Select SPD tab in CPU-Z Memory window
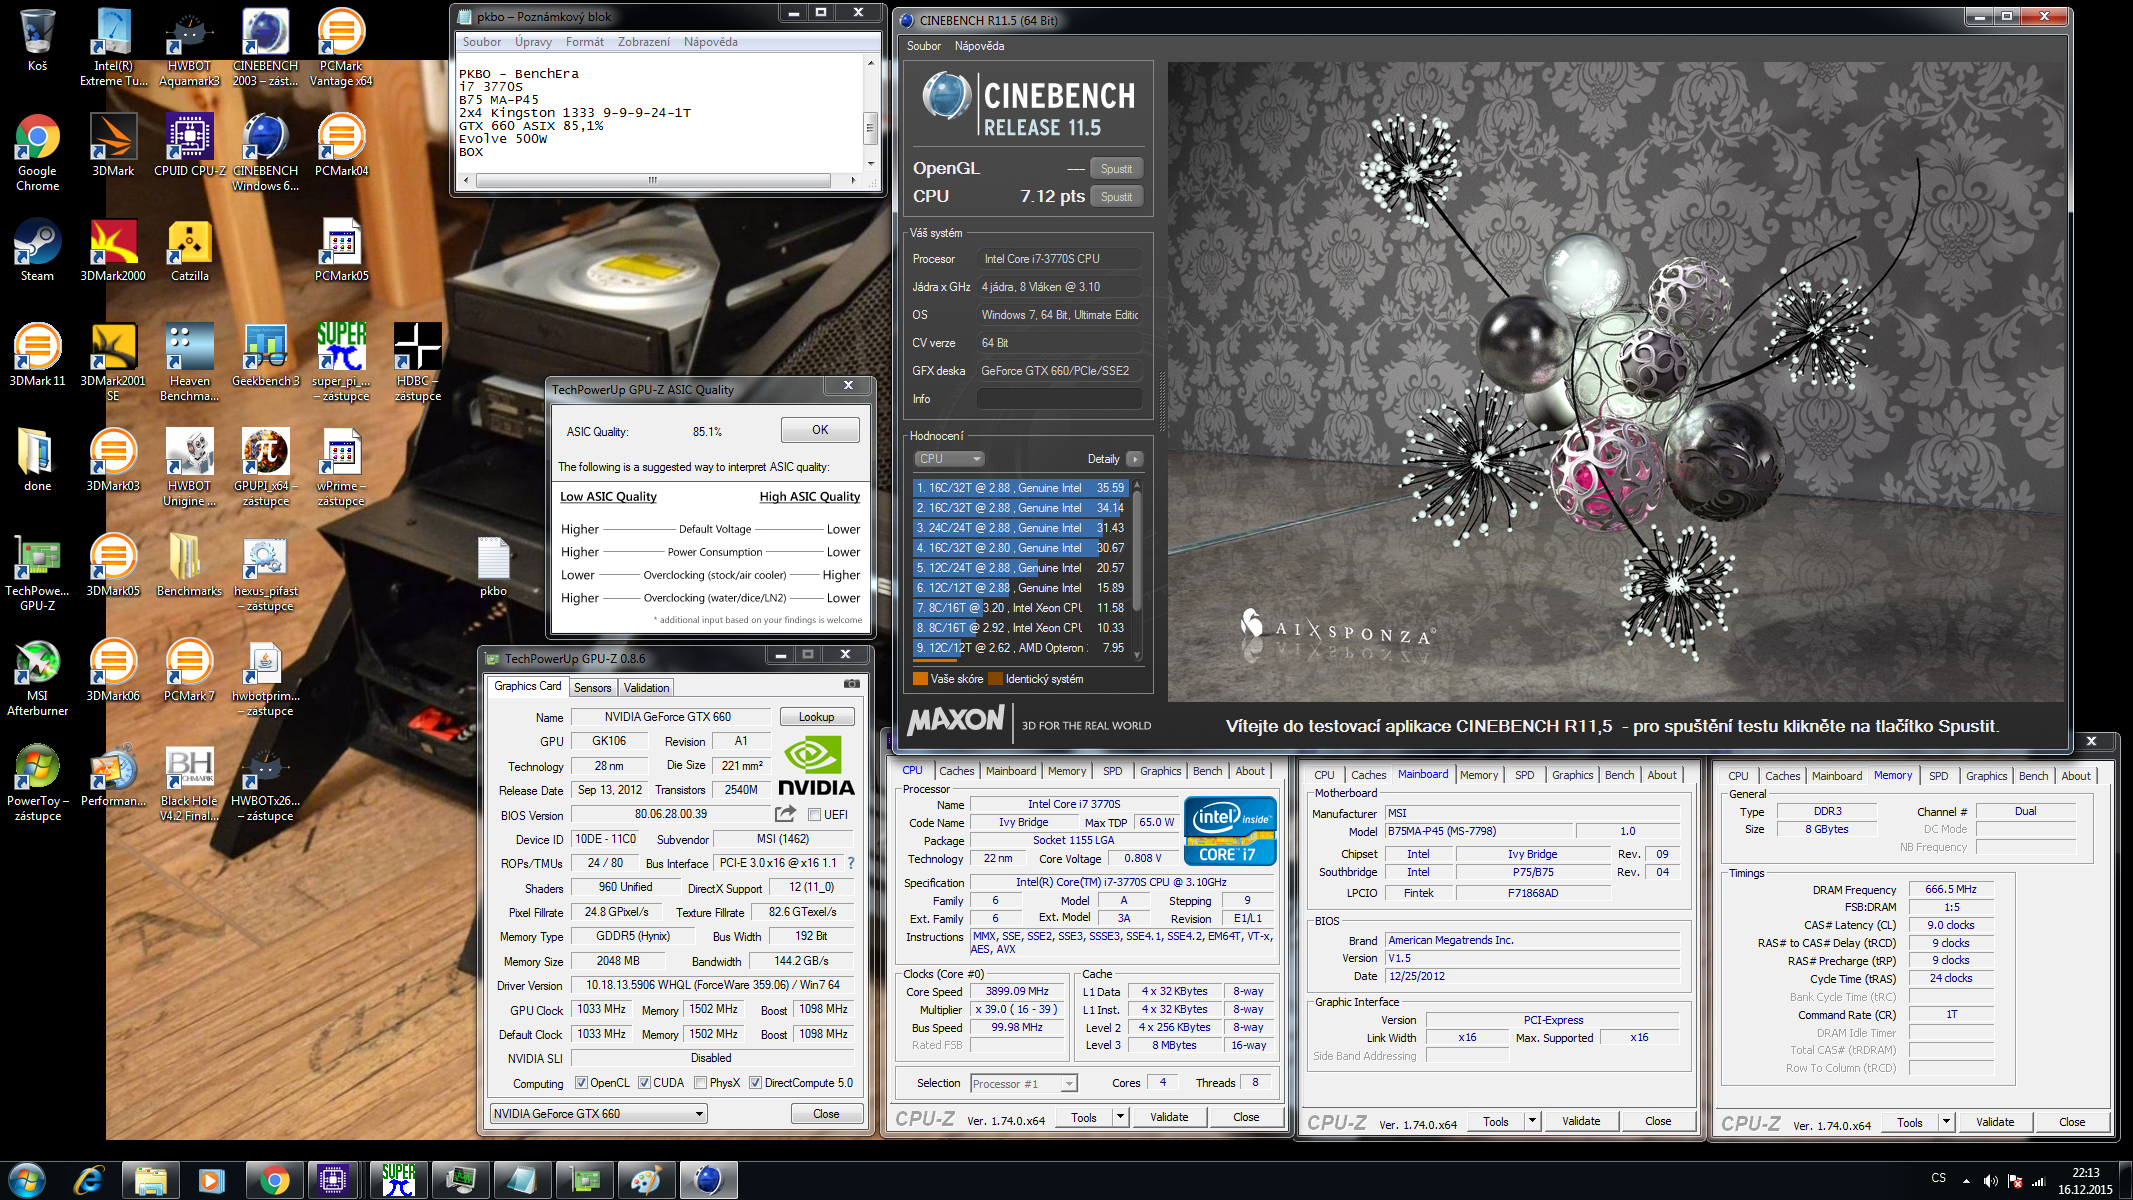 click(1938, 776)
